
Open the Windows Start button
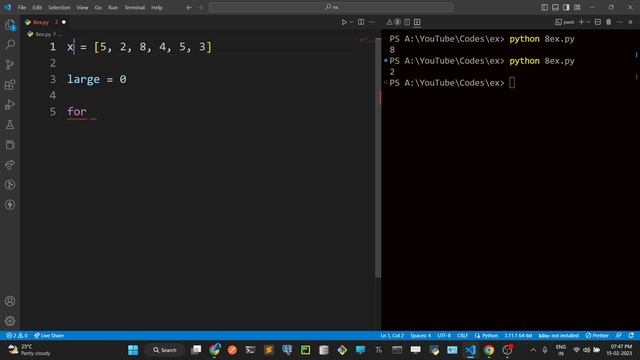[133, 350]
